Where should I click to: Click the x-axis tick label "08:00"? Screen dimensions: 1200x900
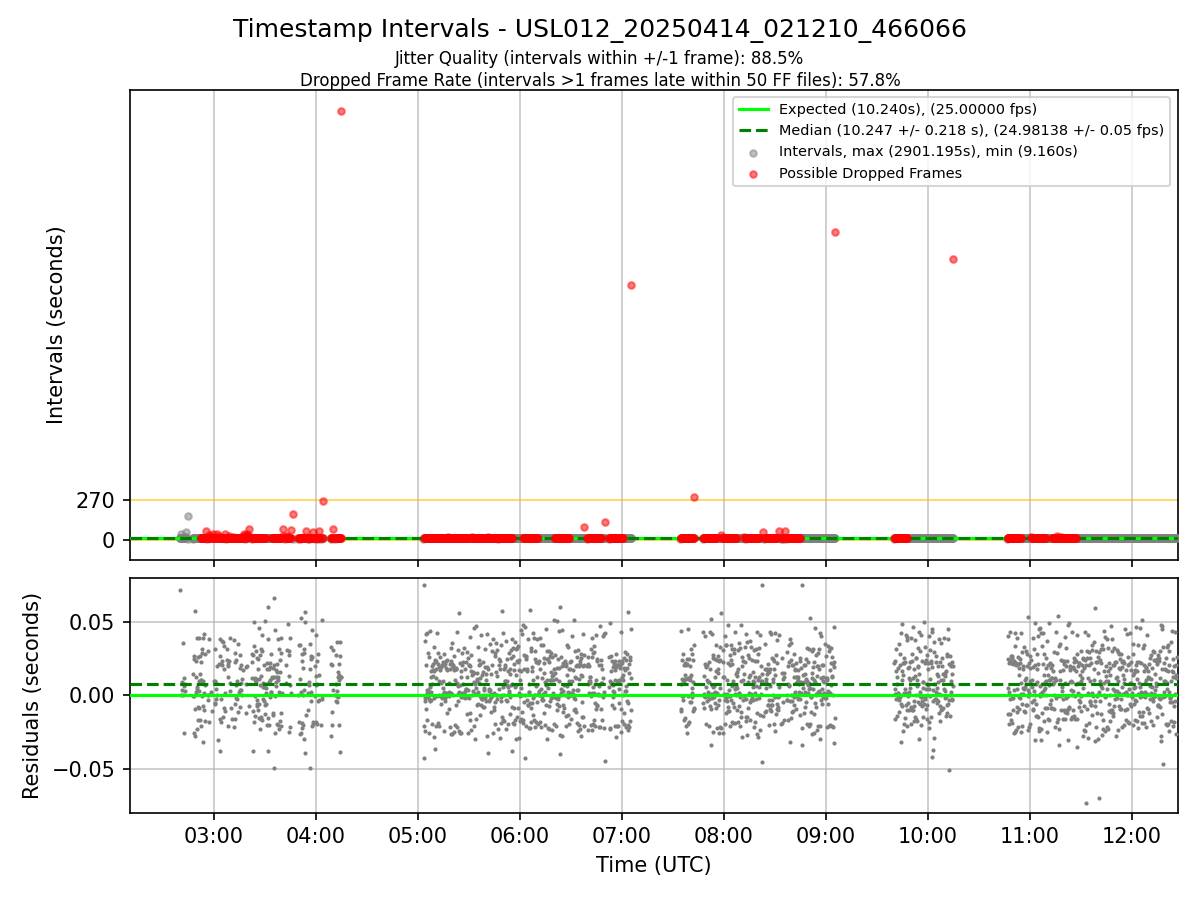tap(724, 835)
